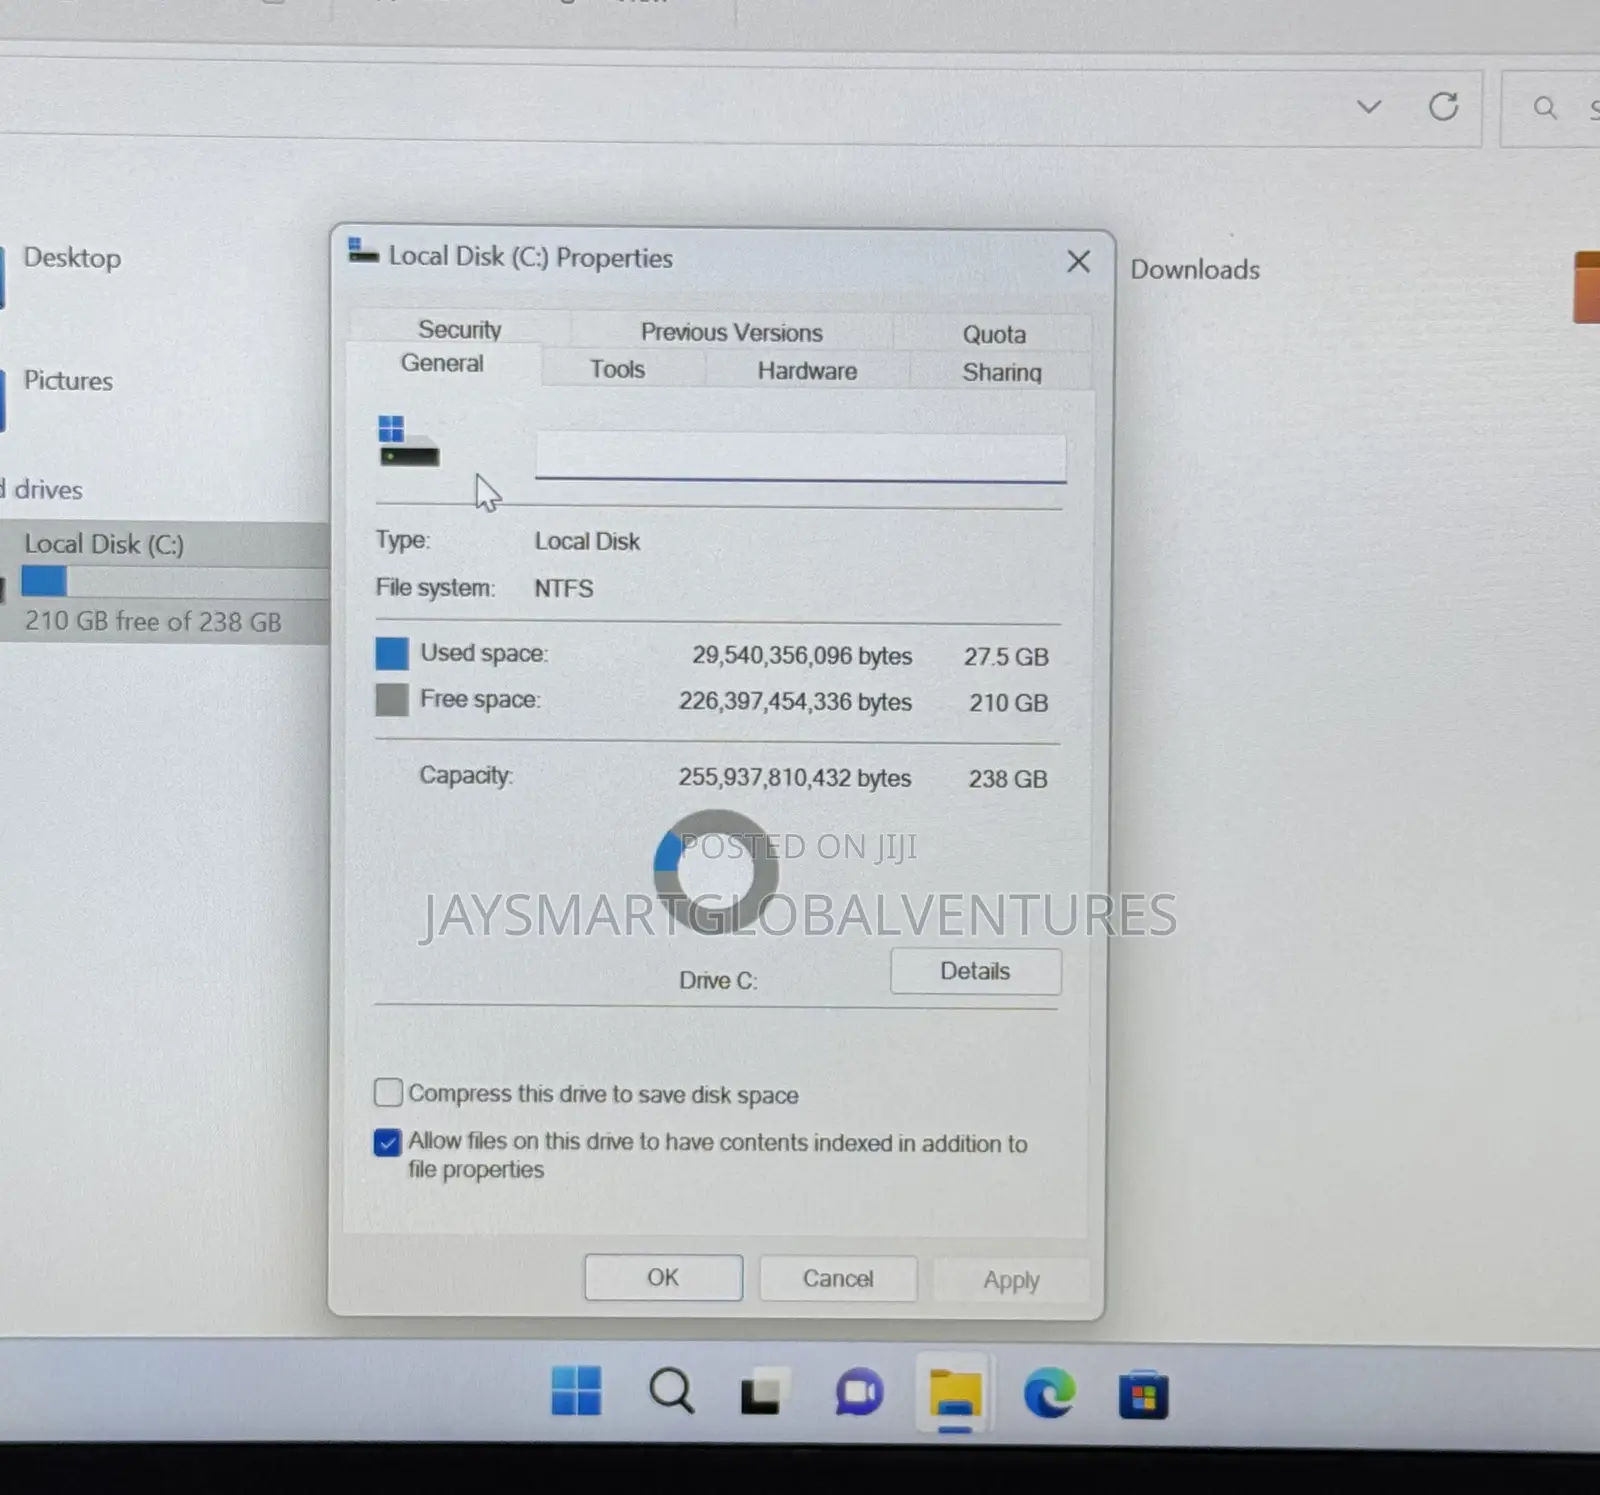Viewport: 1600px width, 1495px height.
Task: Click the '210 GB free of 238 GB' text
Action: [153, 621]
